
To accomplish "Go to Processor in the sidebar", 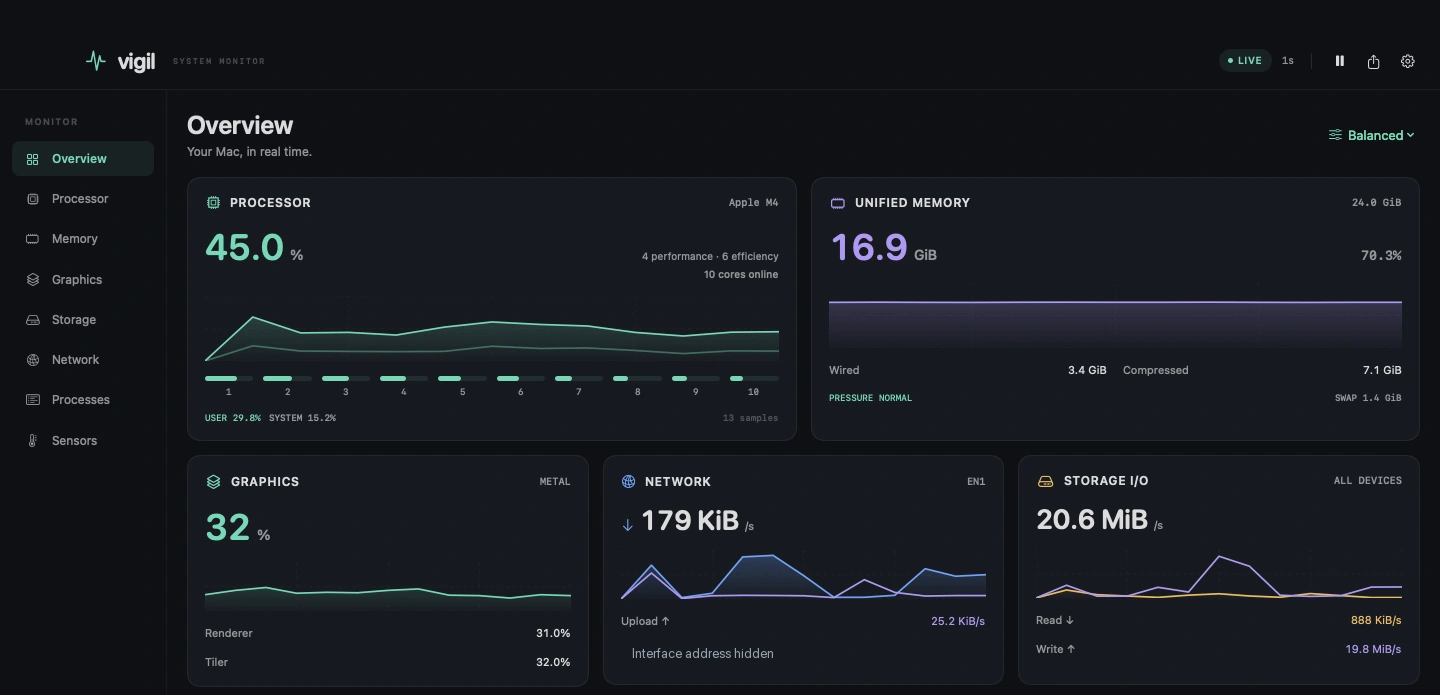I will tap(83, 199).
